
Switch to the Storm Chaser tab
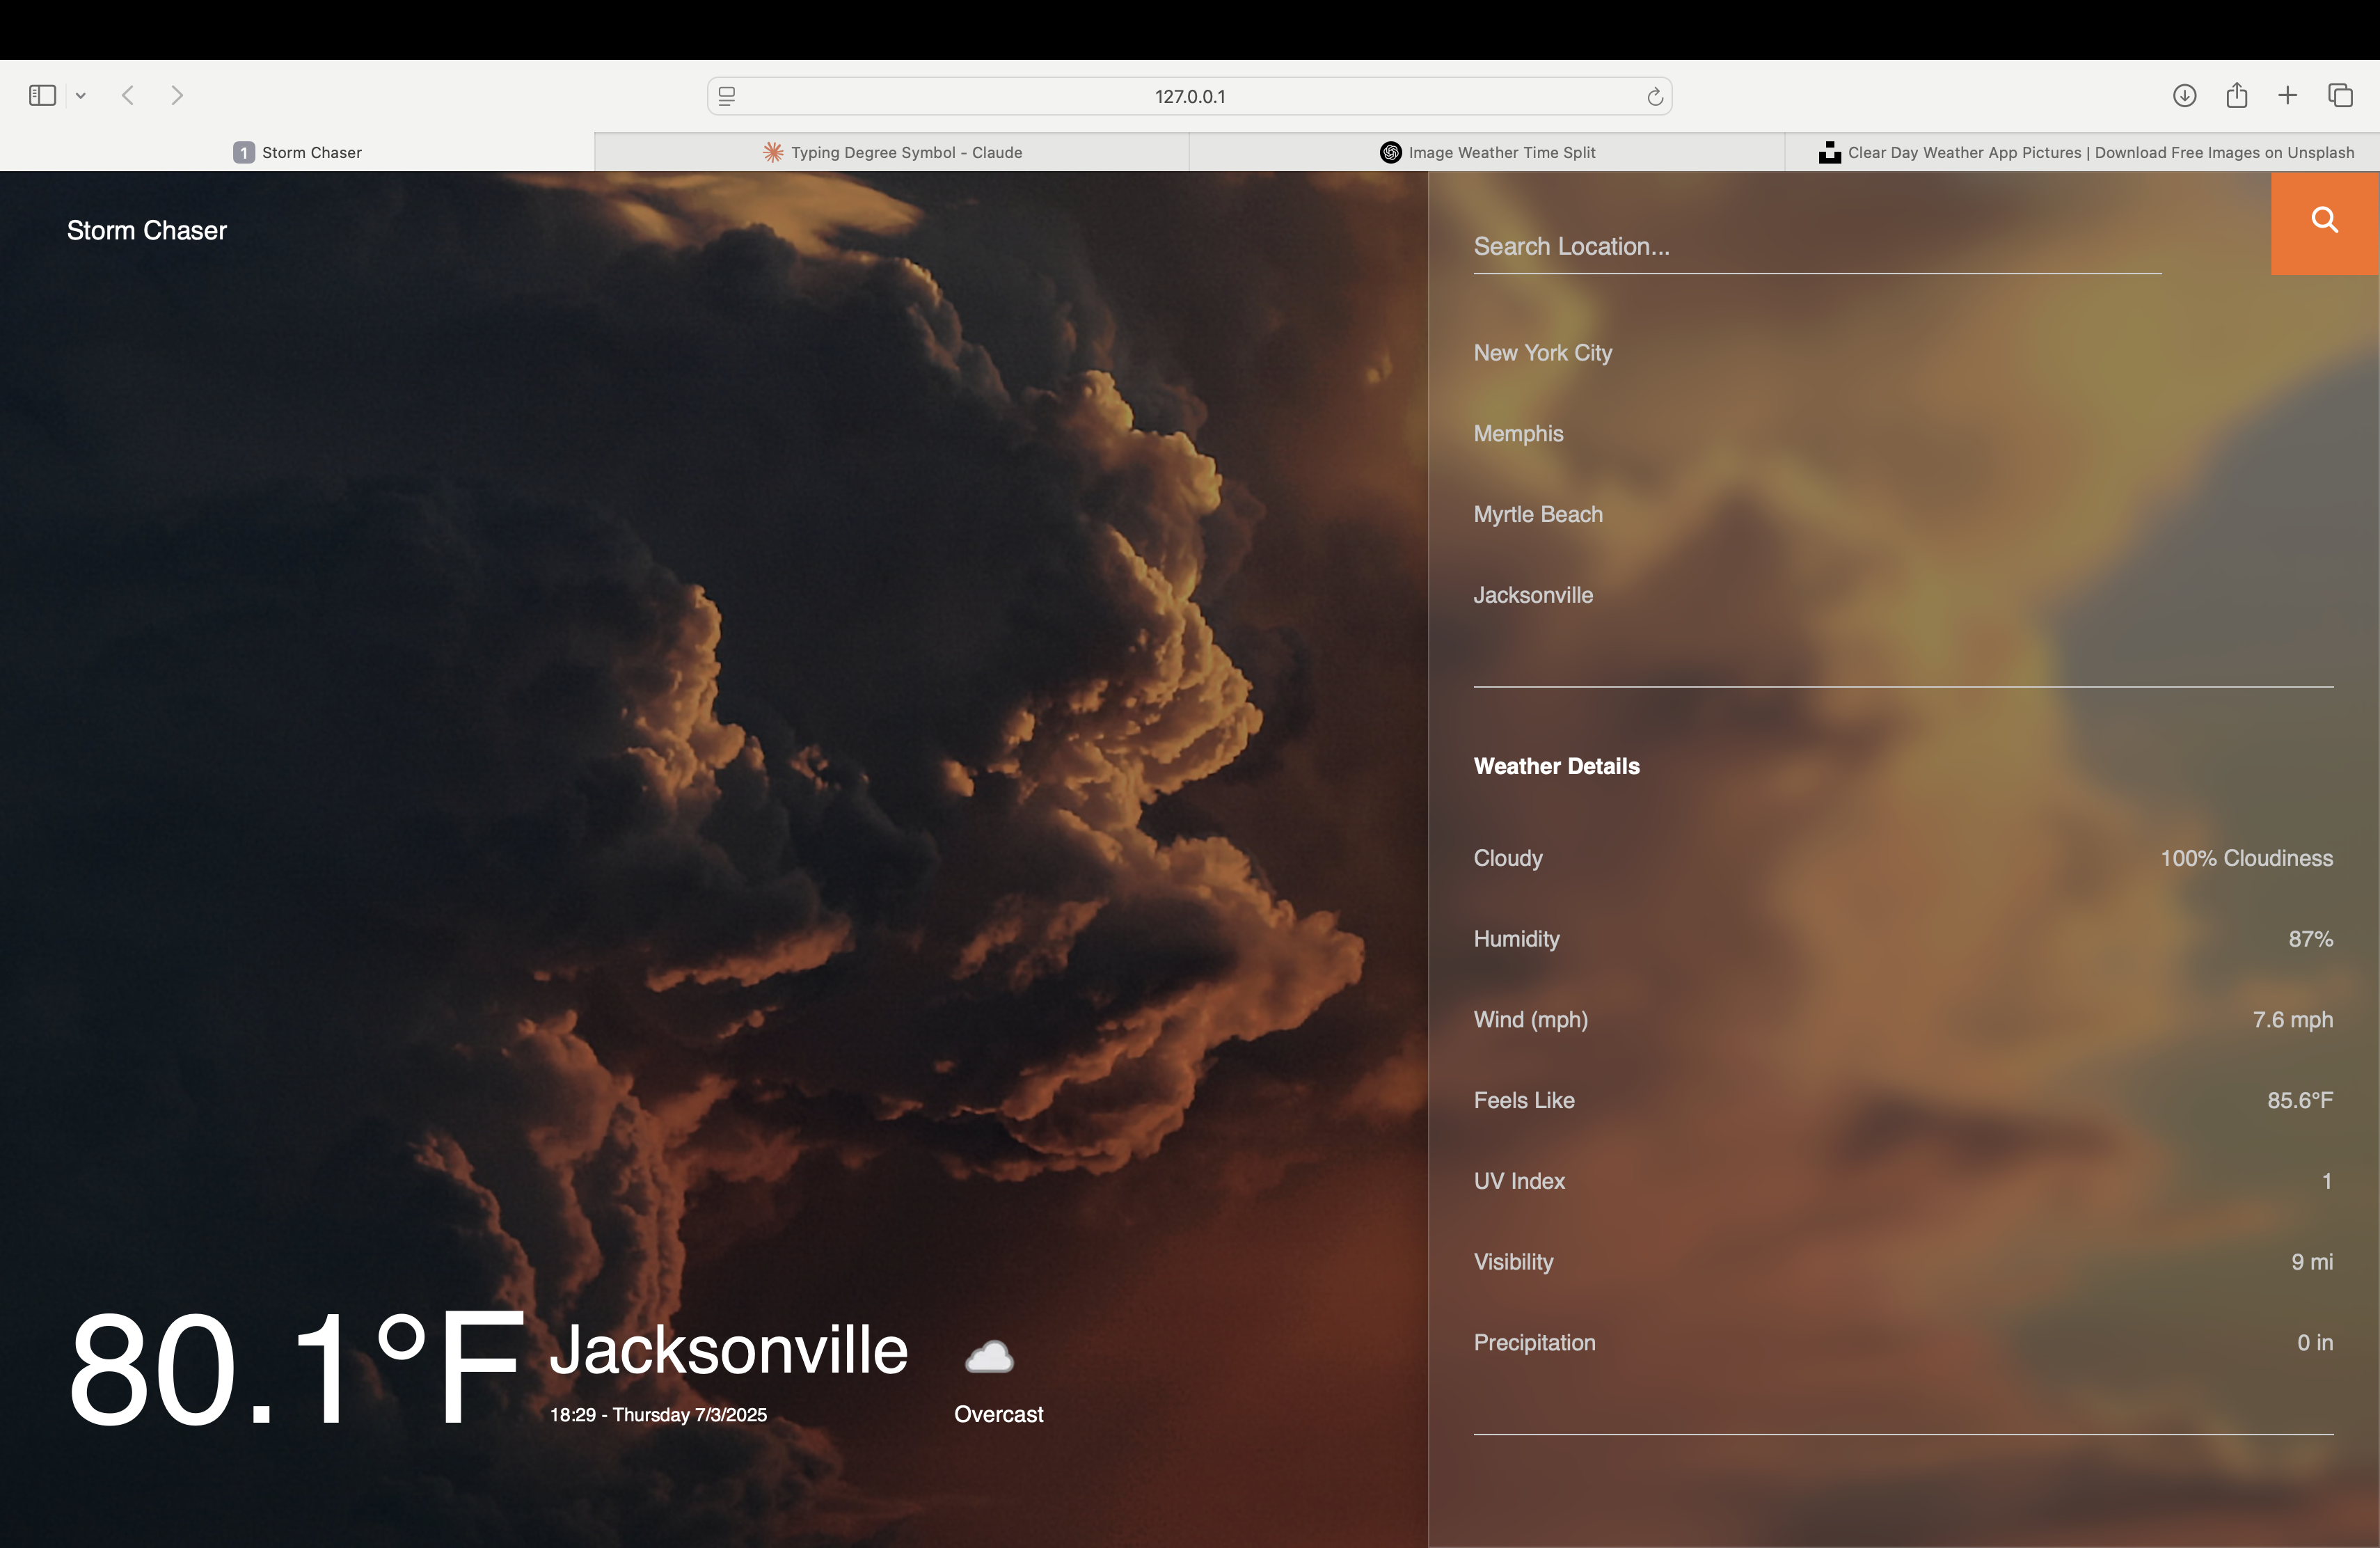(297, 152)
